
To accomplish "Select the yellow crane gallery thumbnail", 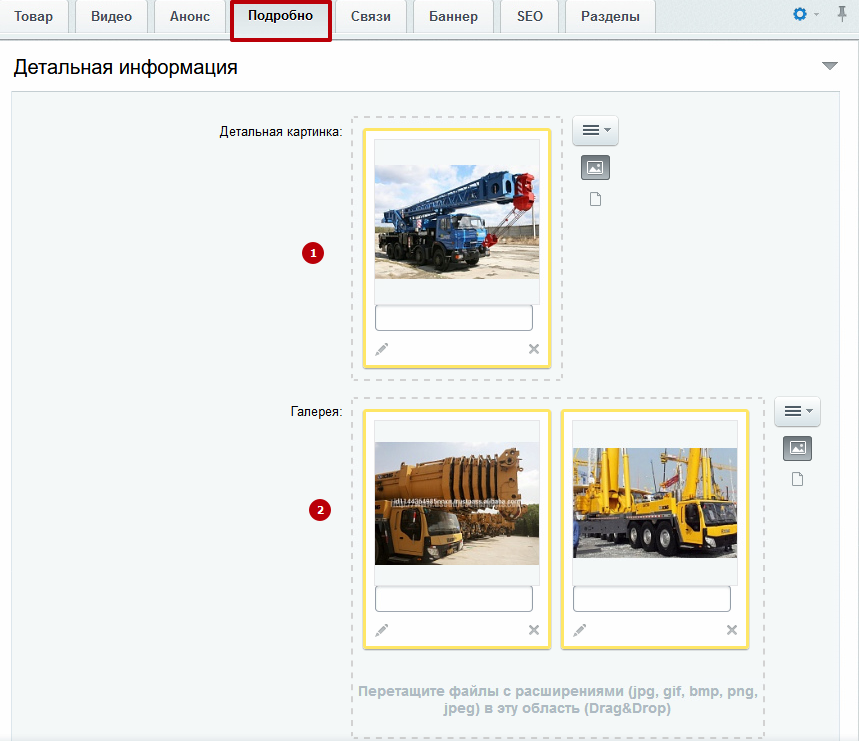I will pyautogui.click(x=655, y=503).
